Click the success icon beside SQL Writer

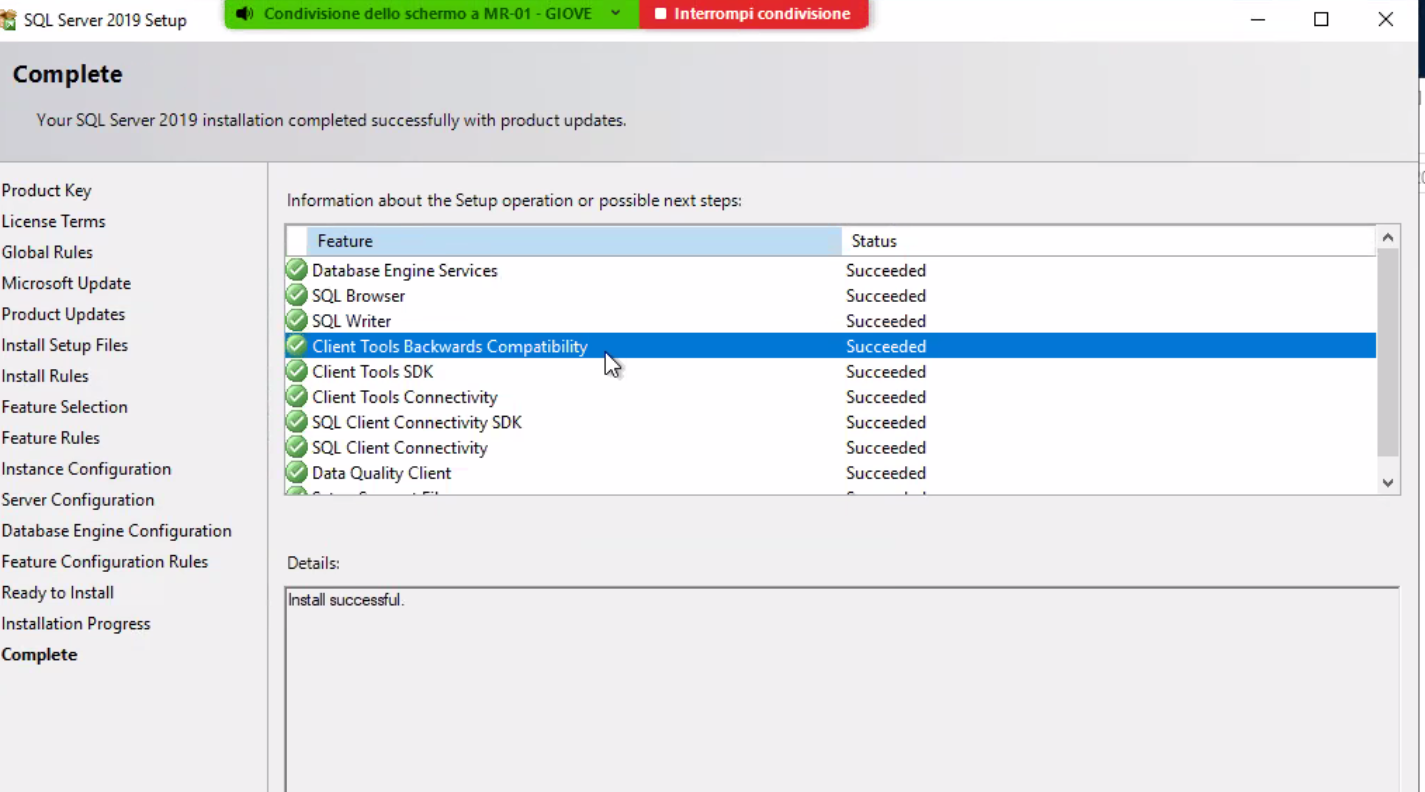pyautogui.click(x=296, y=320)
